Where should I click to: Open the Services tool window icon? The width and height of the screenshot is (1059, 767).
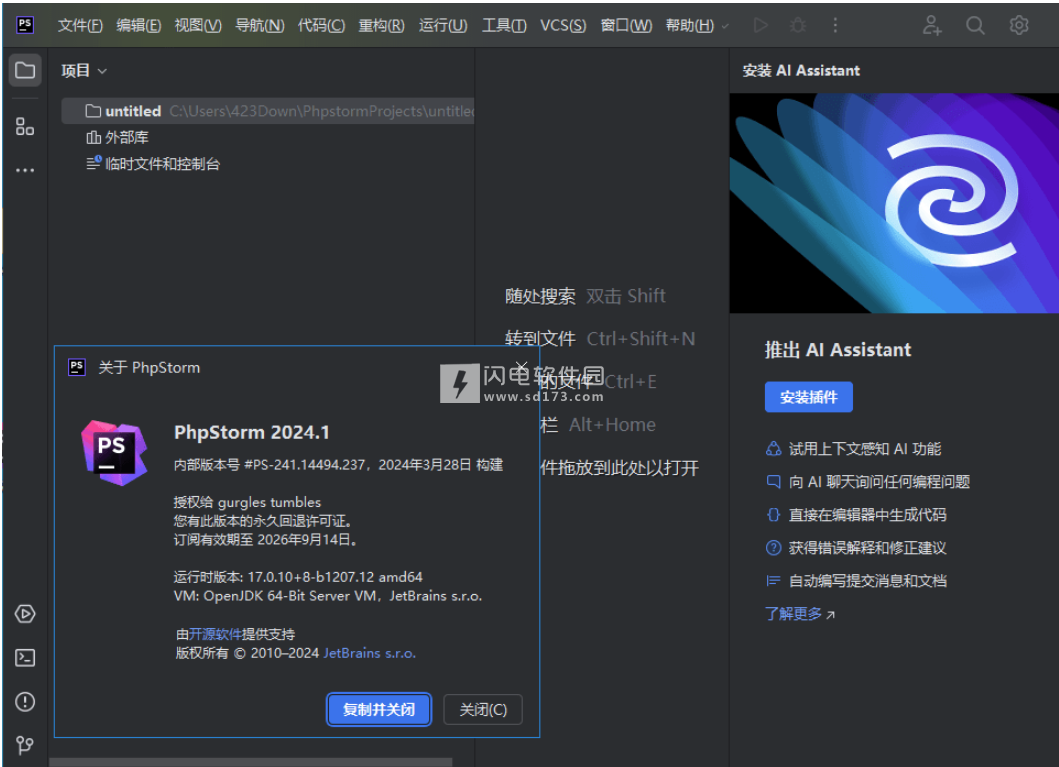point(25,614)
